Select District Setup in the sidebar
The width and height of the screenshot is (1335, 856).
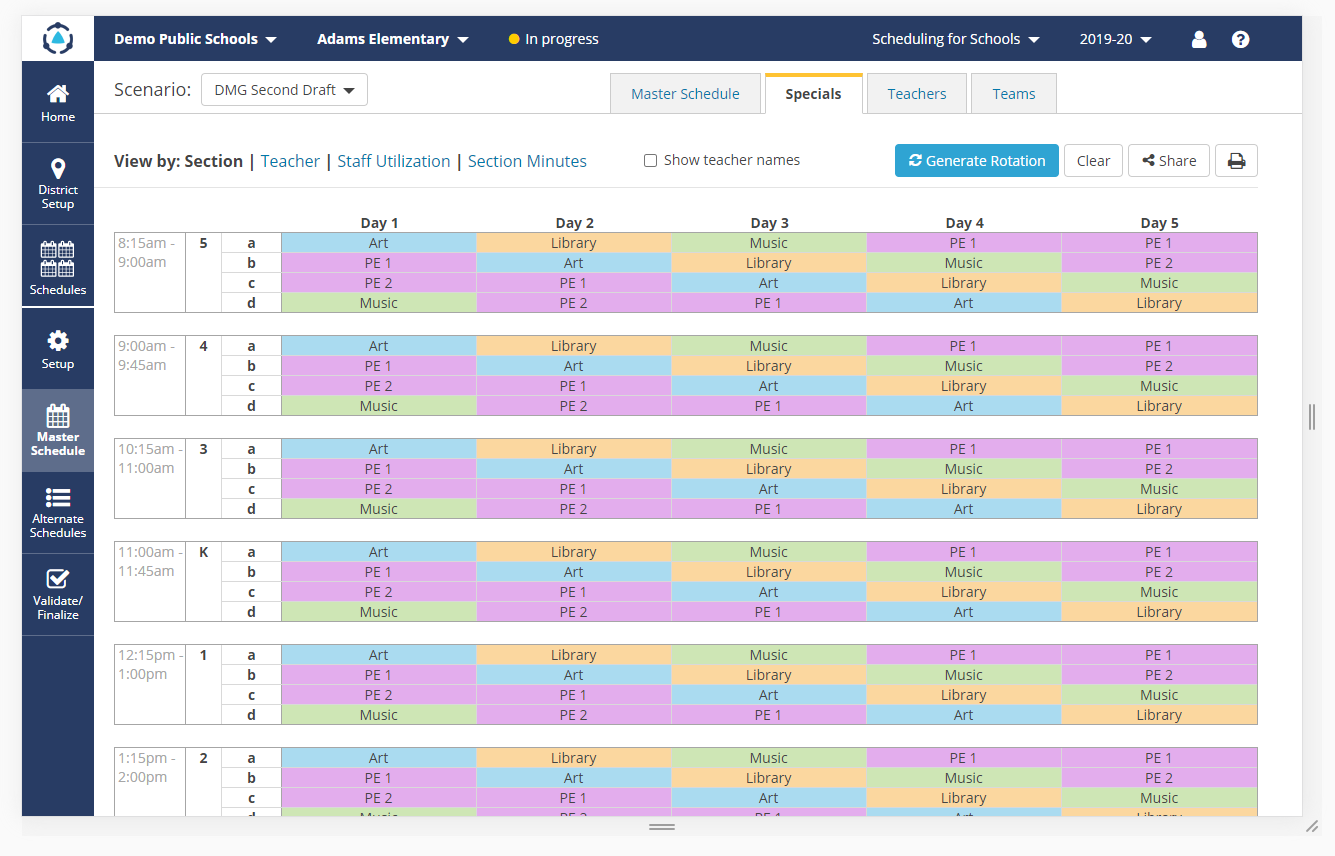coord(57,183)
